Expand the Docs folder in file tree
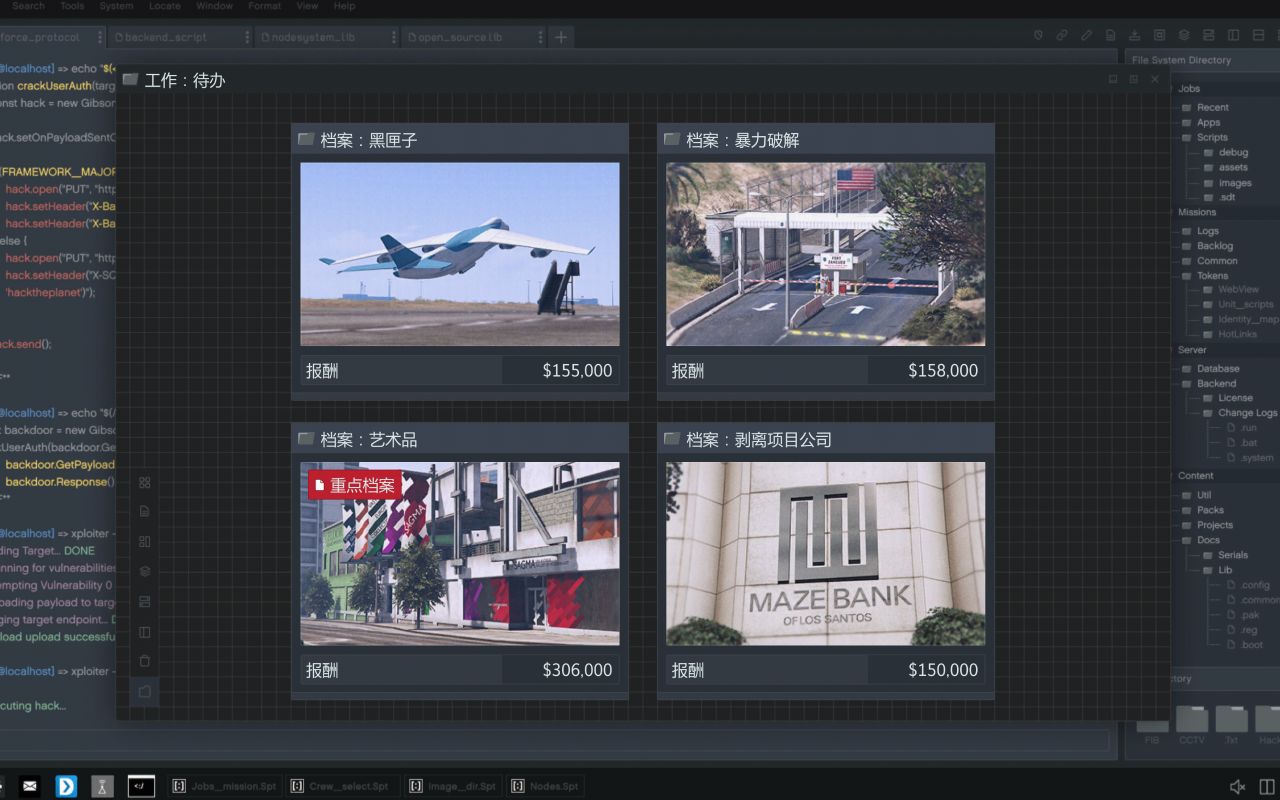This screenshot has height=800, width=1280. click(x=1201, y=540)
